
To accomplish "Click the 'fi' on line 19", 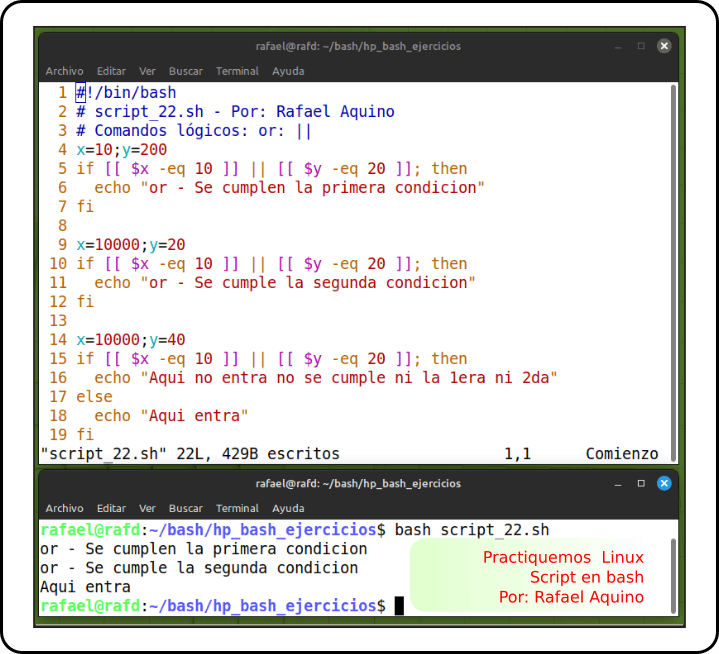I will pyautogui.click(x=85, y=434).
